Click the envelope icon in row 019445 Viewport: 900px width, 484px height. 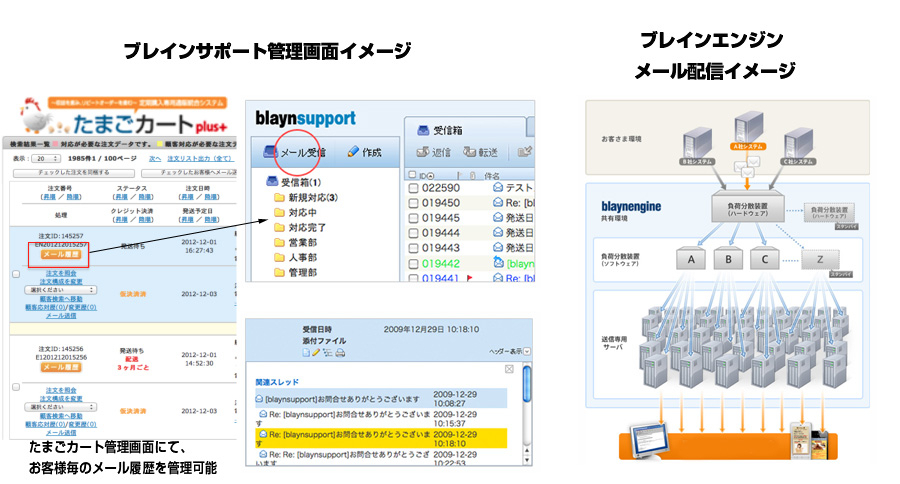498,218
